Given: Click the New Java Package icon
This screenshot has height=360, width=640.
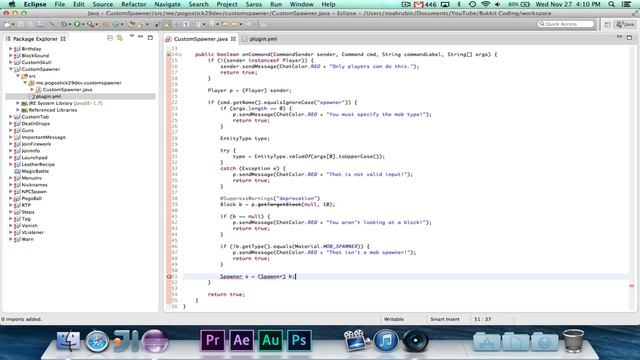Looking at the screenshot, I should [106, 24].
